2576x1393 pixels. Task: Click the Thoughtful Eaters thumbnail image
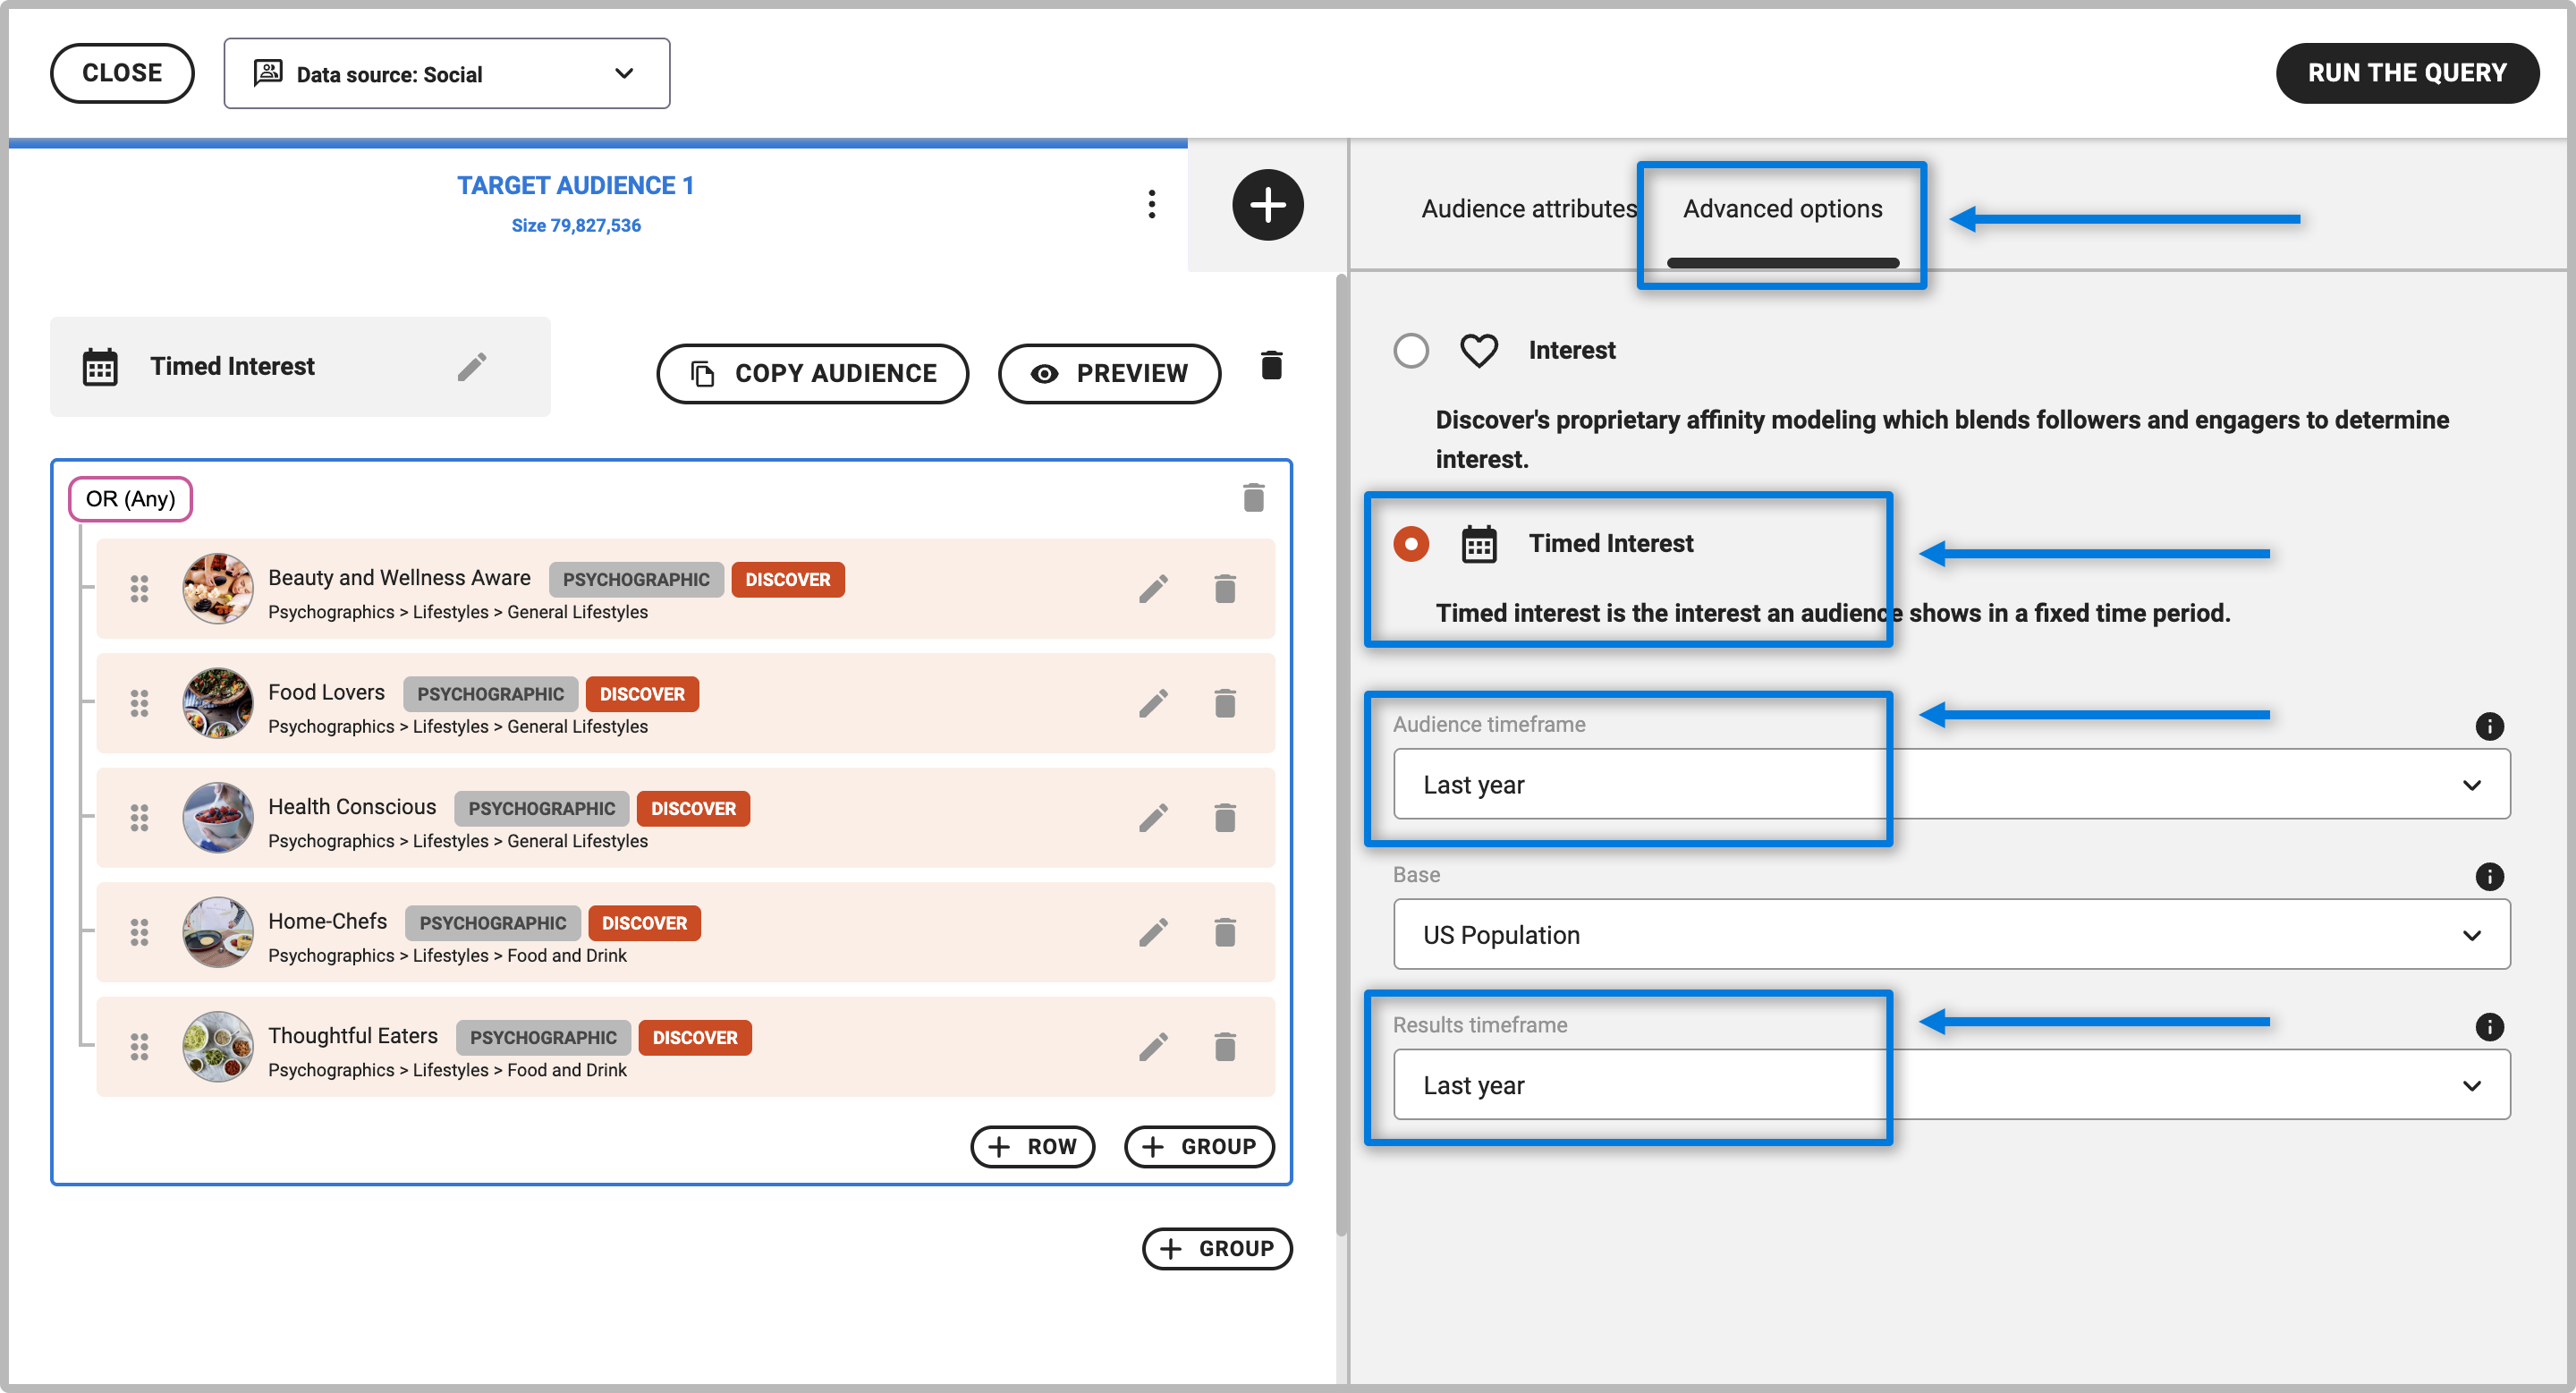click(217, 1046)
